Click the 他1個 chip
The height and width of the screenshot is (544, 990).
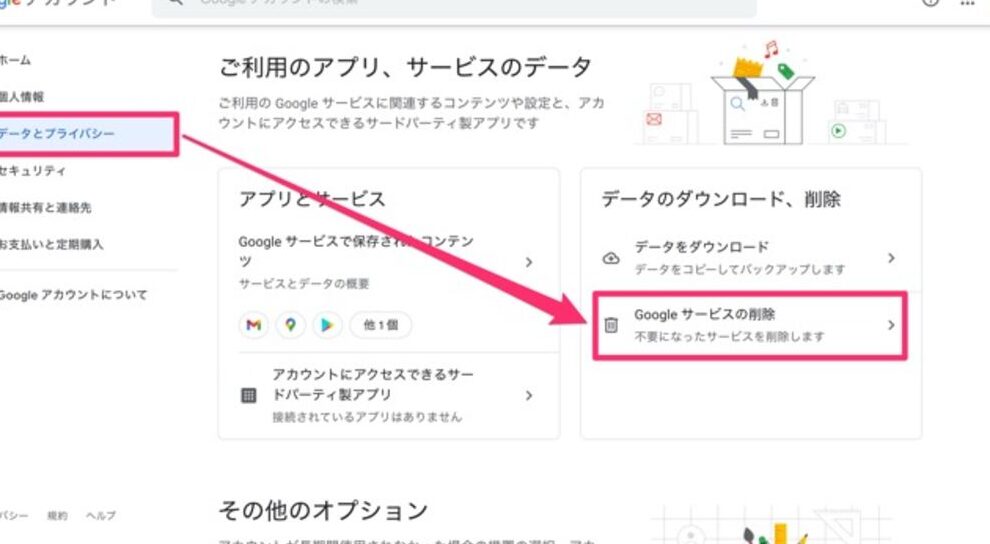click(380, 325)
